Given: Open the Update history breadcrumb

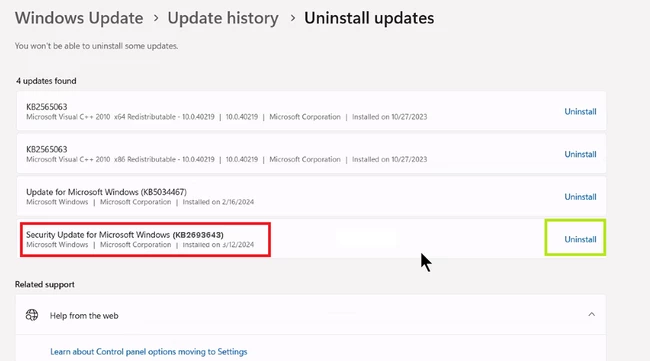Looking at the screenshot, I should (223, 18).
